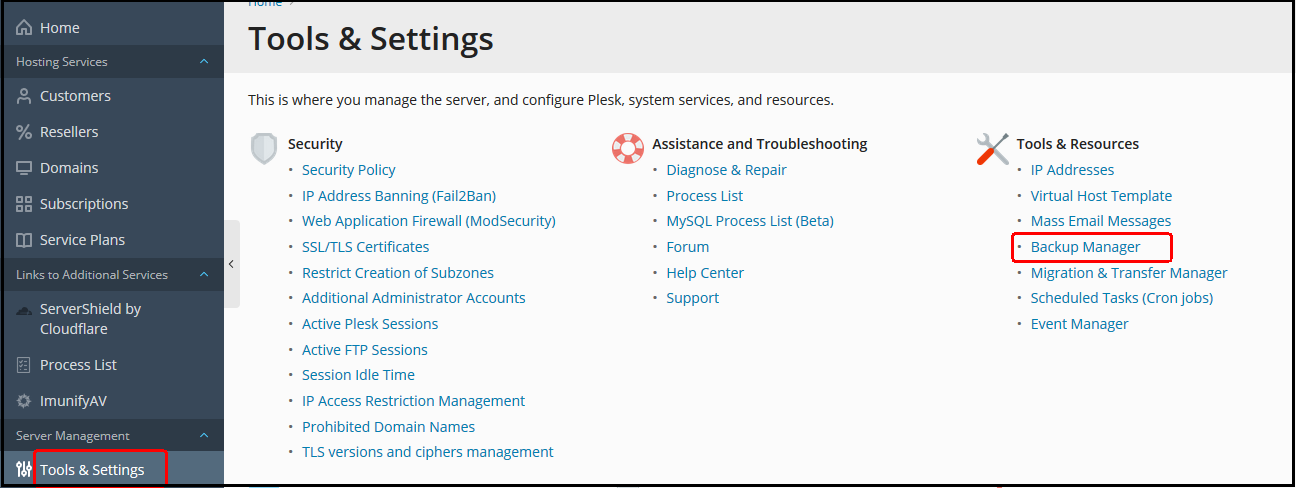Collapse the Server Management section
This screenshot has height=488, width=1296.
point(204,436)
